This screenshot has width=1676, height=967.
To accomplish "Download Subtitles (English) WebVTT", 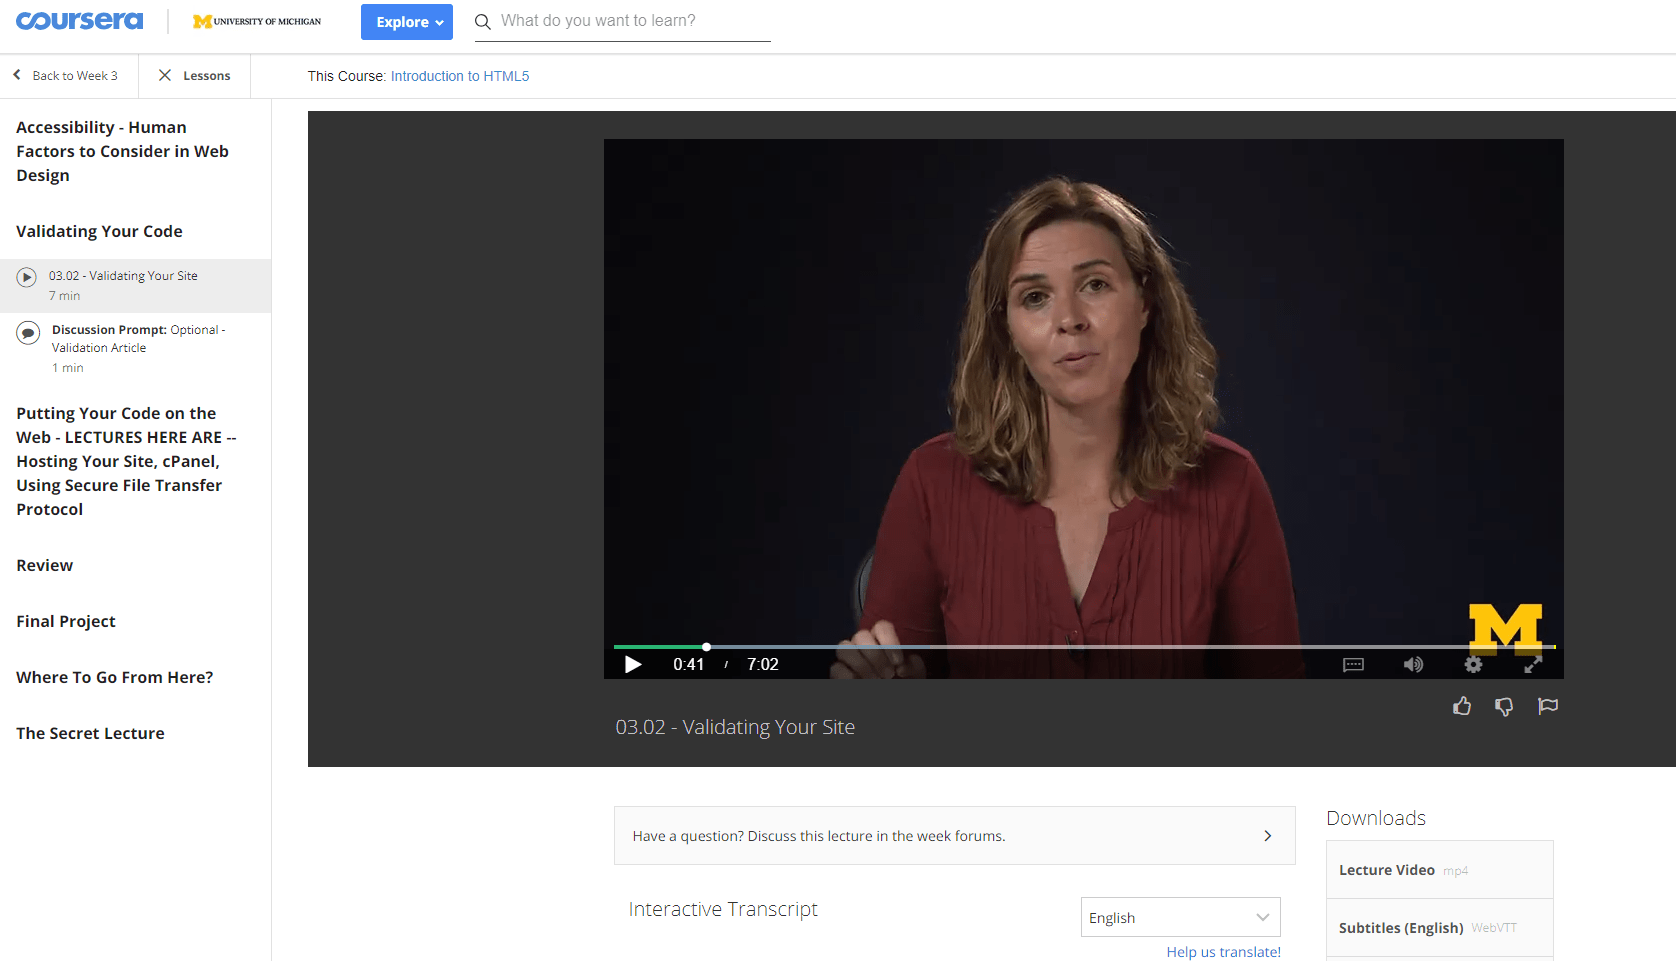I will [1440, 928].
